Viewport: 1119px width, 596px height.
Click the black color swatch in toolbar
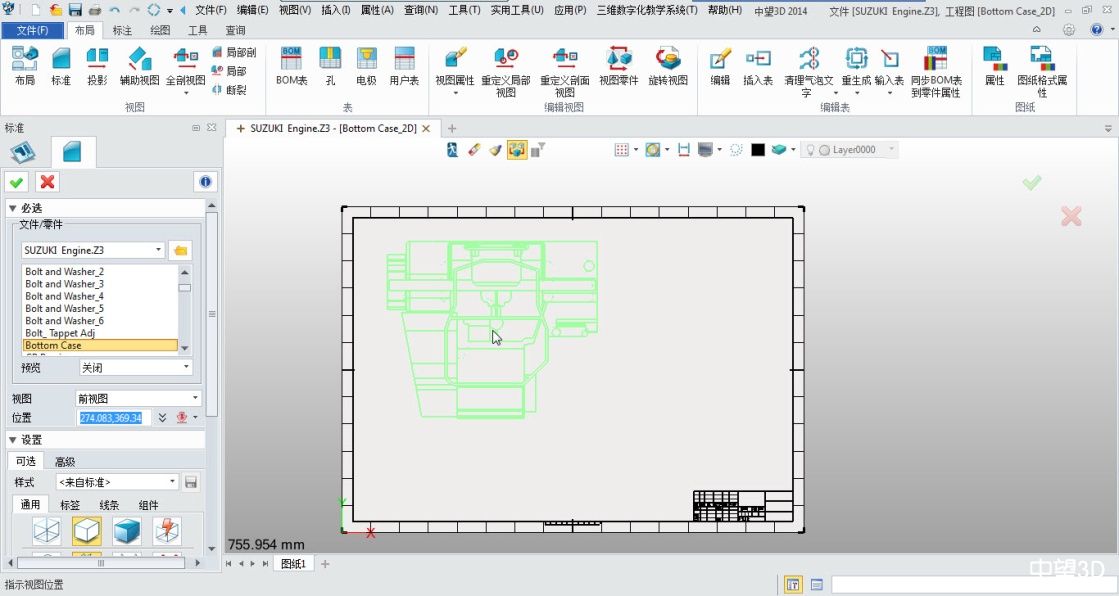(758, 150)
